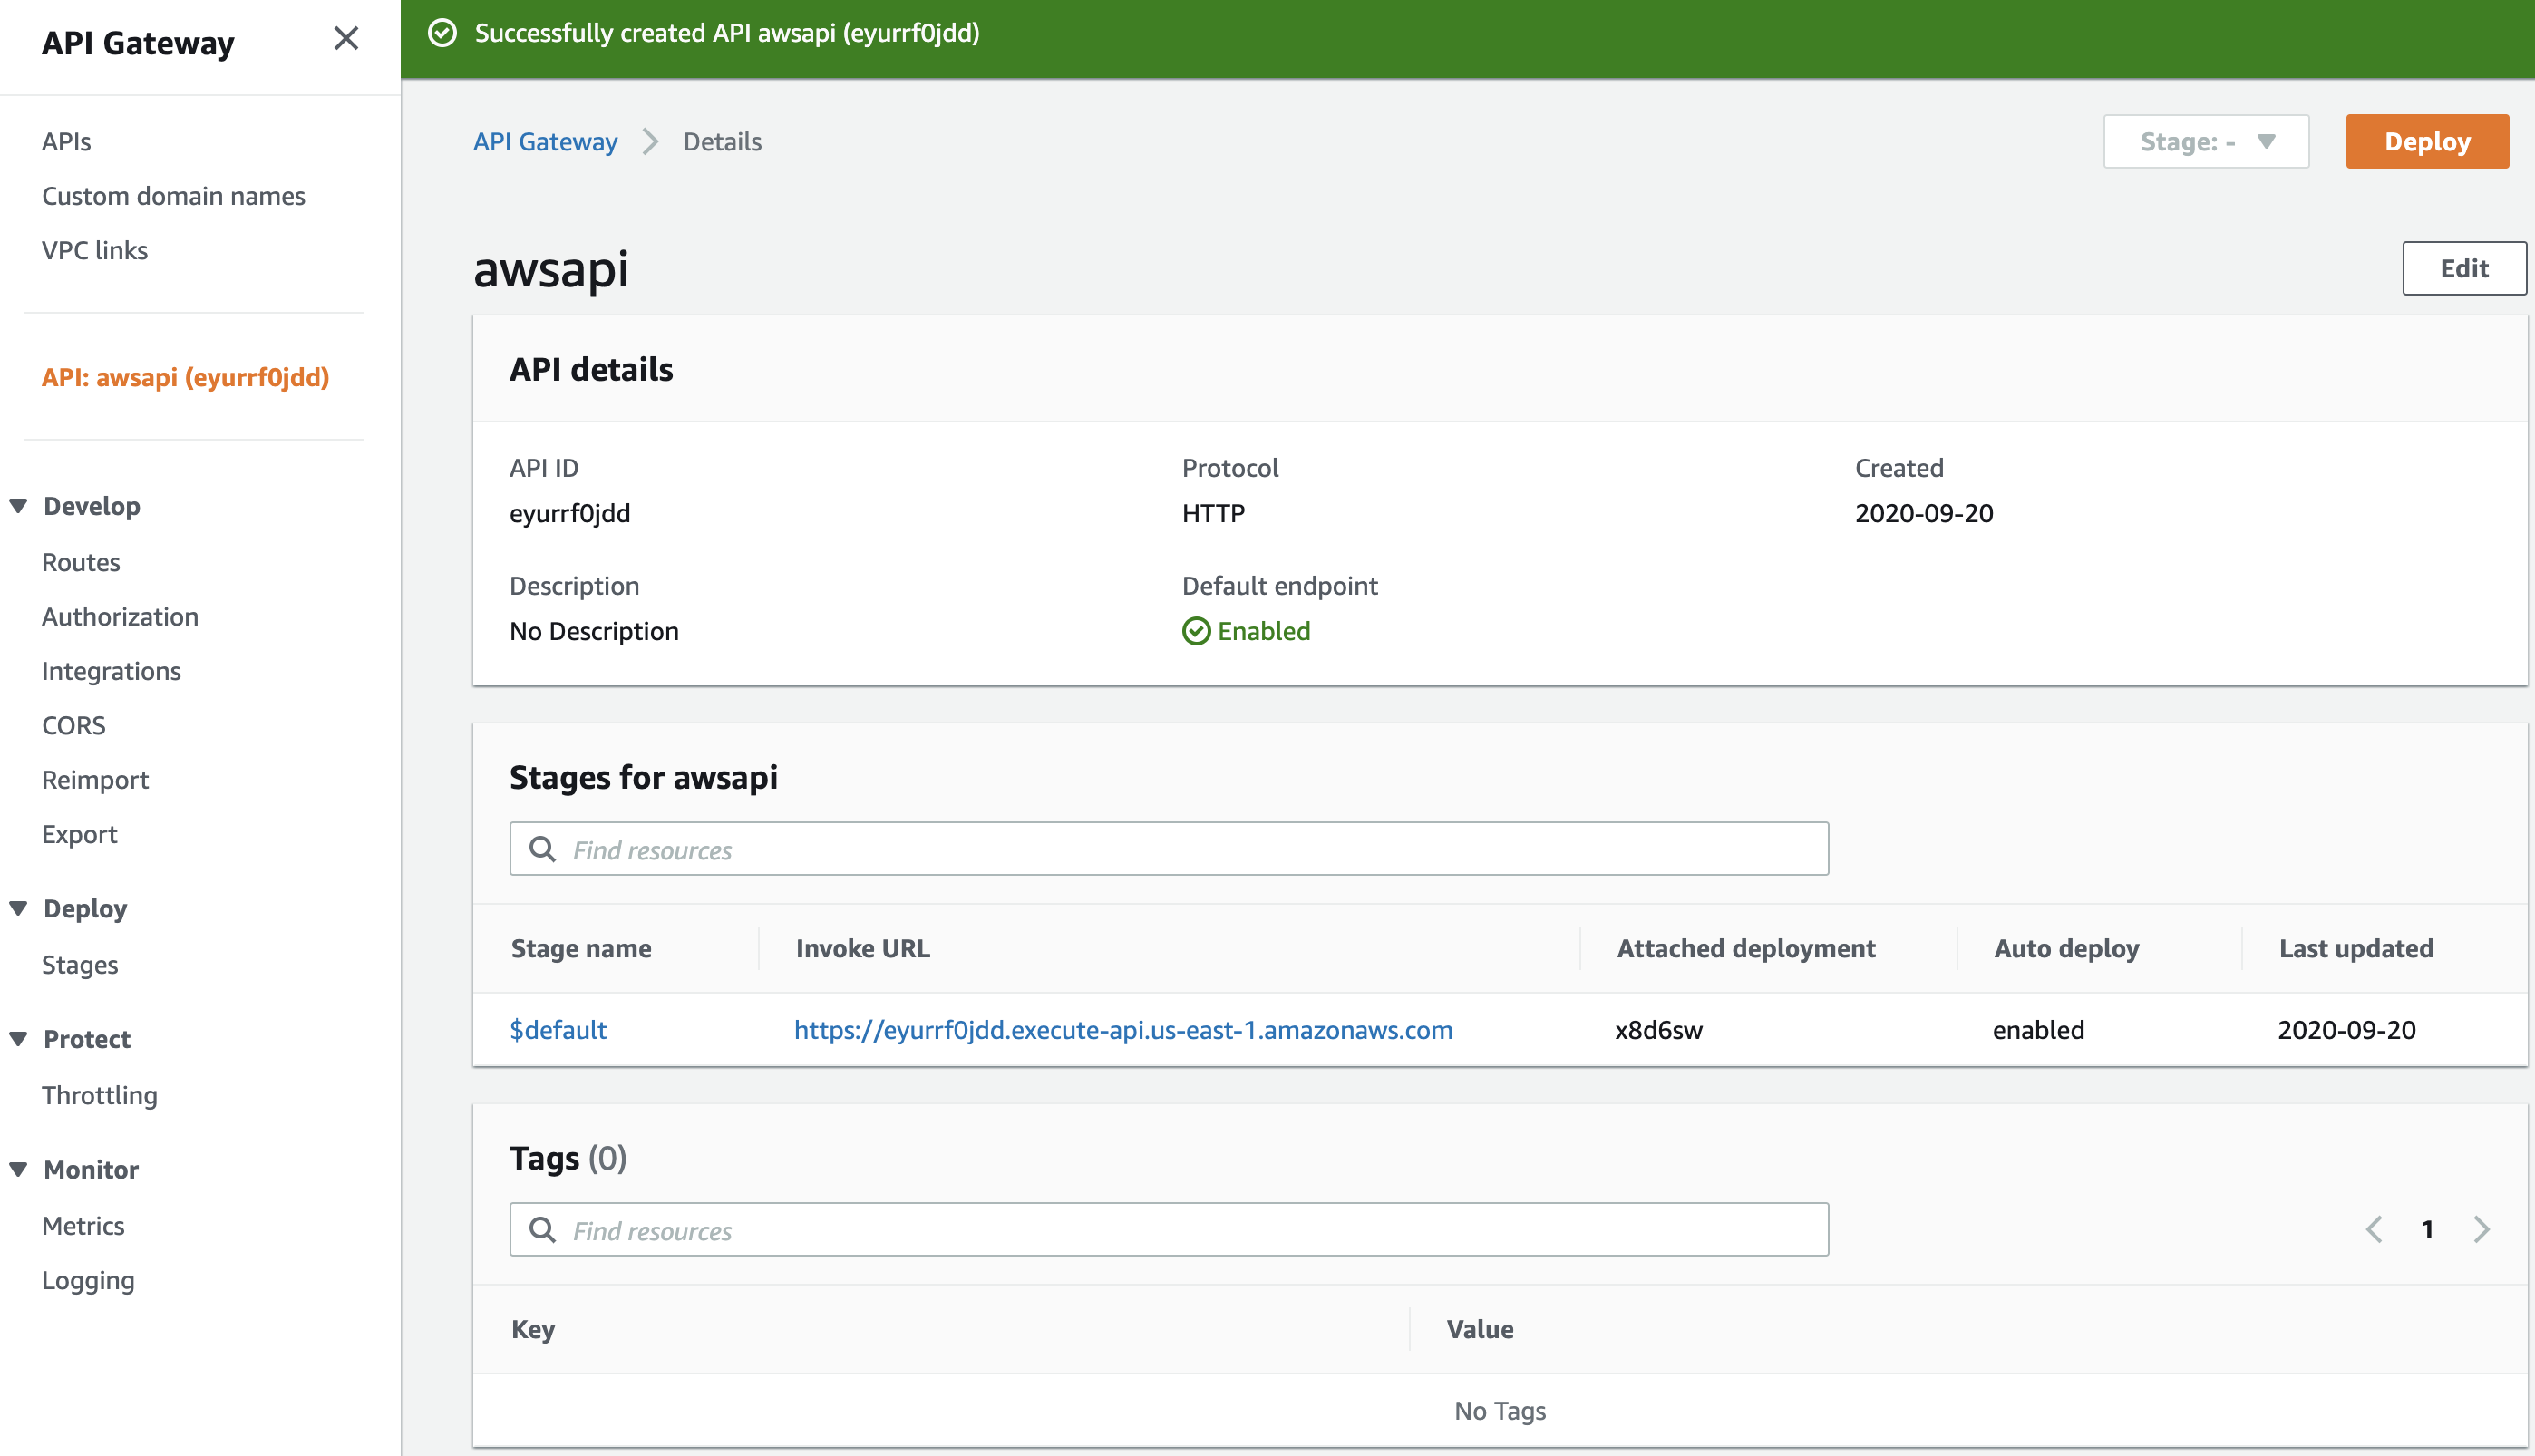2535x1456 pixels.
Task: Collapse the Develop section
Action: click(x=19, y=506)
